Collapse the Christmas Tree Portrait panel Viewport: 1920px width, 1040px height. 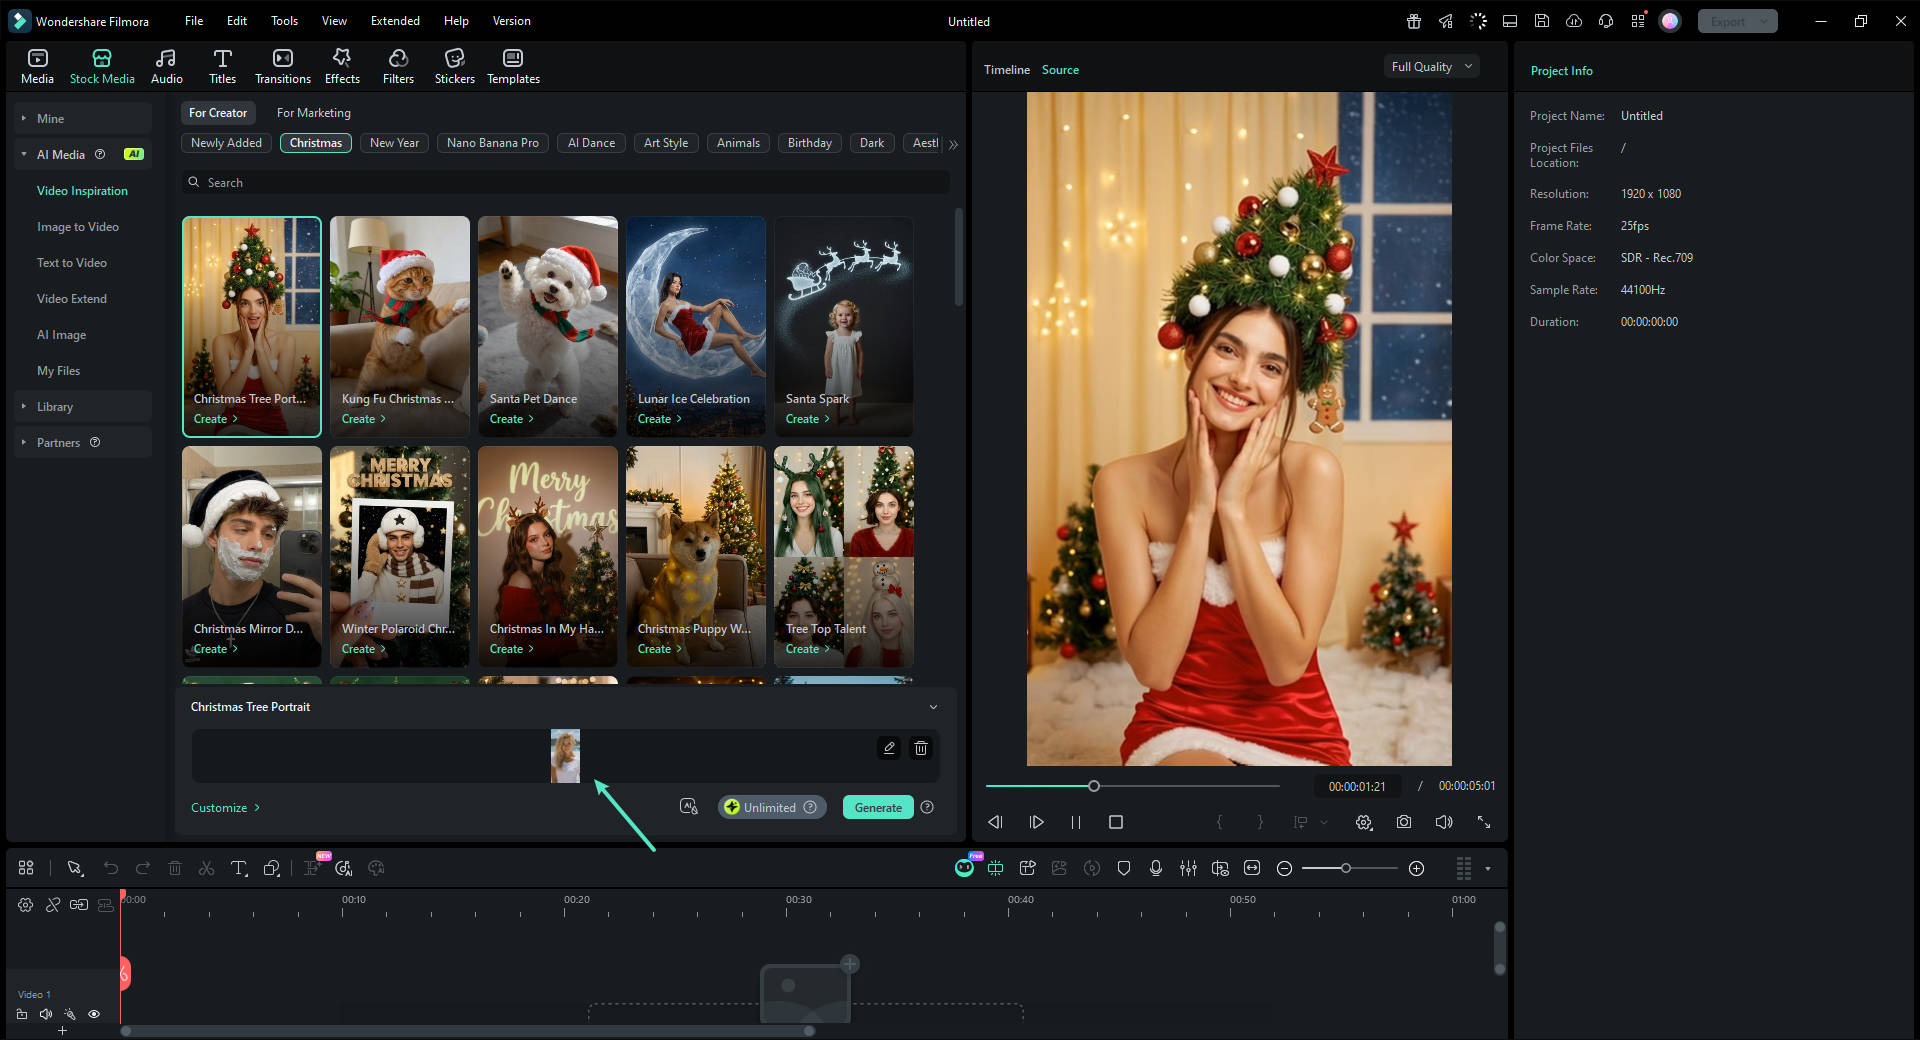[933, 706]
